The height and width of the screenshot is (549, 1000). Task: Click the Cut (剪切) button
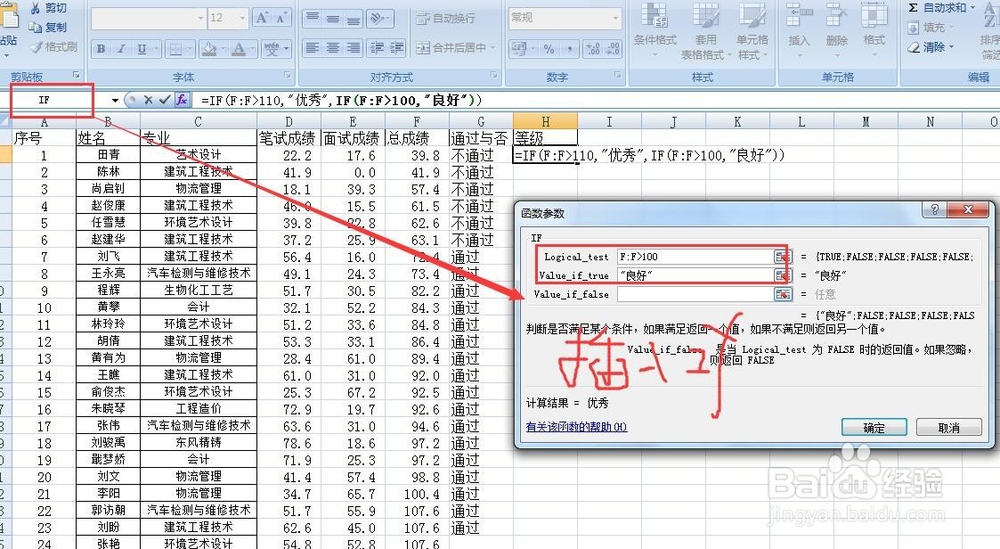point(48,8)
